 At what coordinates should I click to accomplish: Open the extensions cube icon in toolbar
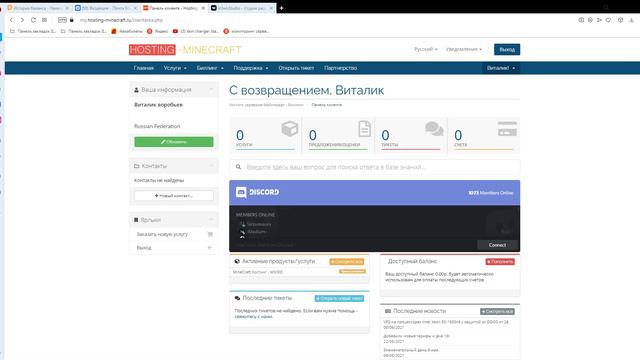(x=620, y=20)
